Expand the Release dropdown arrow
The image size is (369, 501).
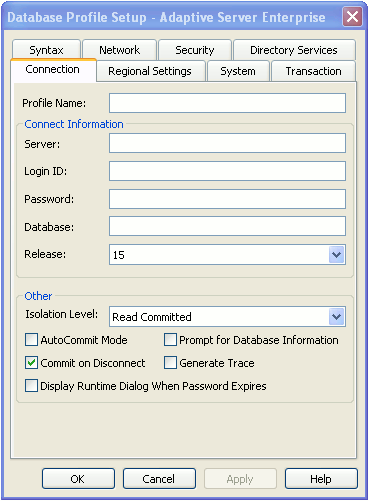point(337,255)
